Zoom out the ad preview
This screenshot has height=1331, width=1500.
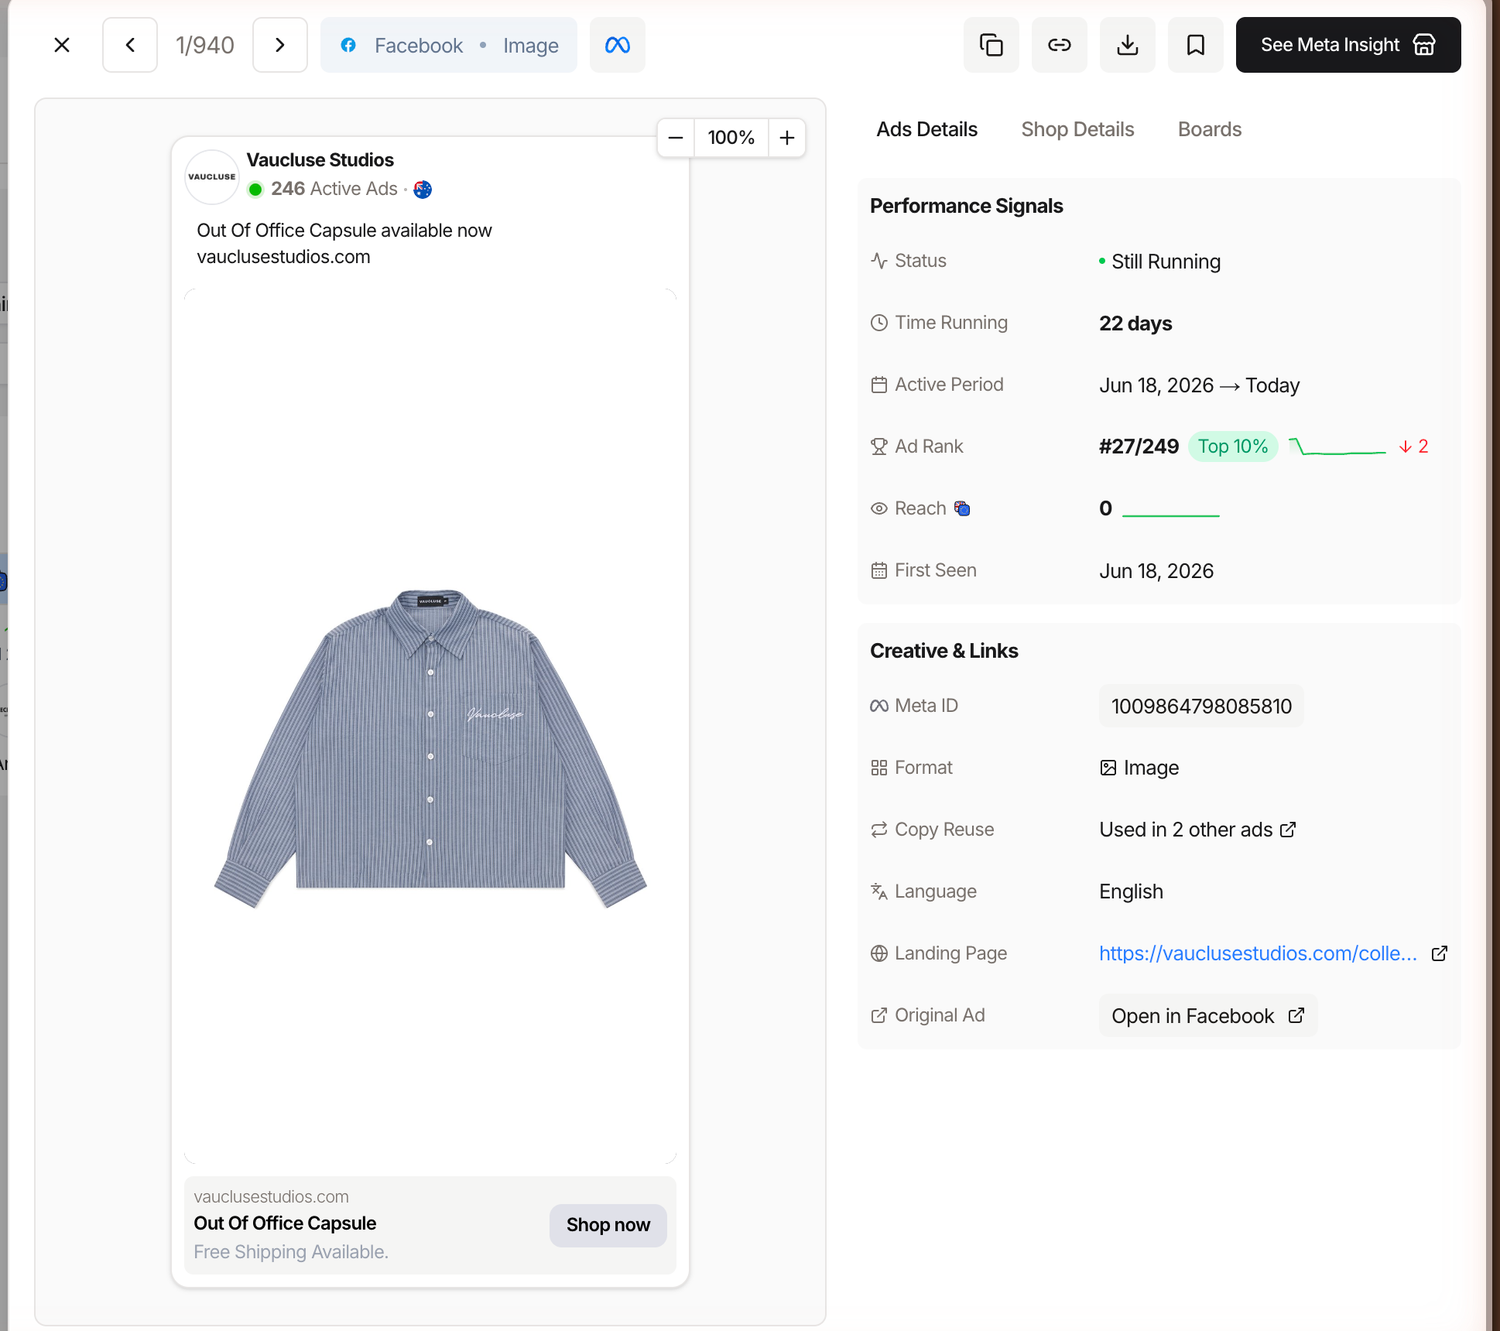pyautogui.click(x=676, y=138)
